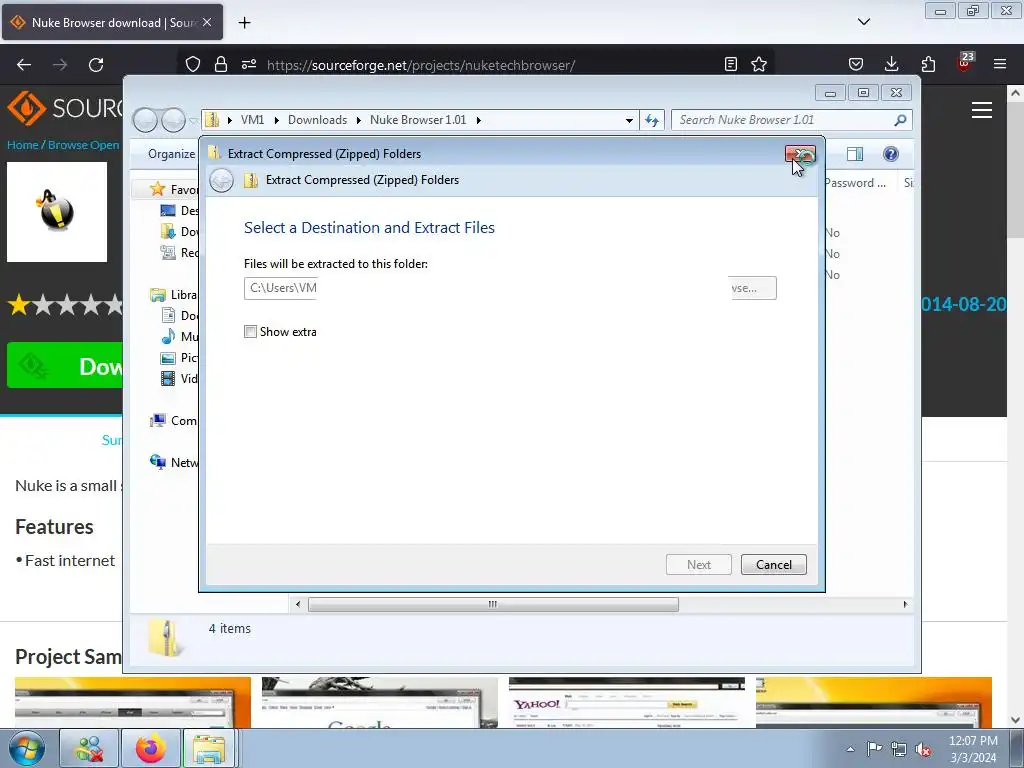
Task: Reload the SourceForge page in Firefox
Action: (96, 65)
